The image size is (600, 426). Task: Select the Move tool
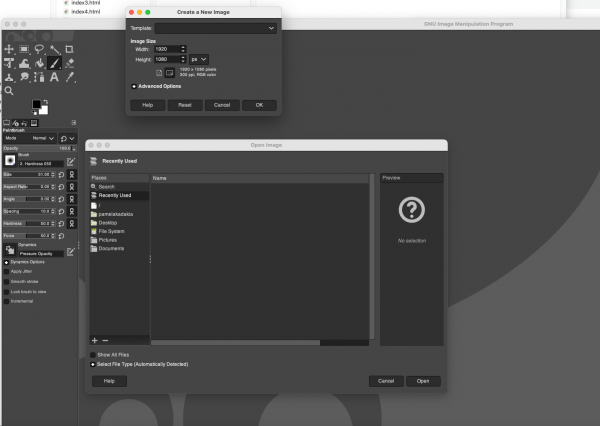pos(9,49)
